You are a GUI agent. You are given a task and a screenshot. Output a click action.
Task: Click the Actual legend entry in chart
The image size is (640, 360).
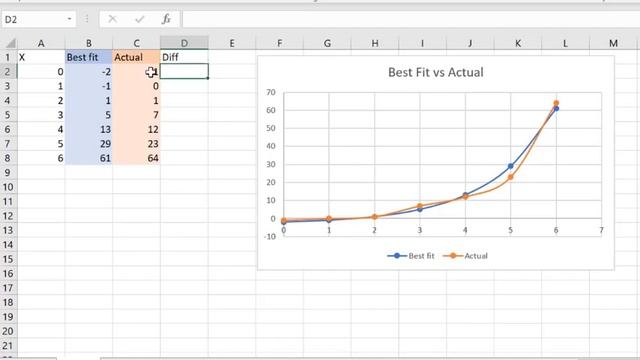point(465,256)
